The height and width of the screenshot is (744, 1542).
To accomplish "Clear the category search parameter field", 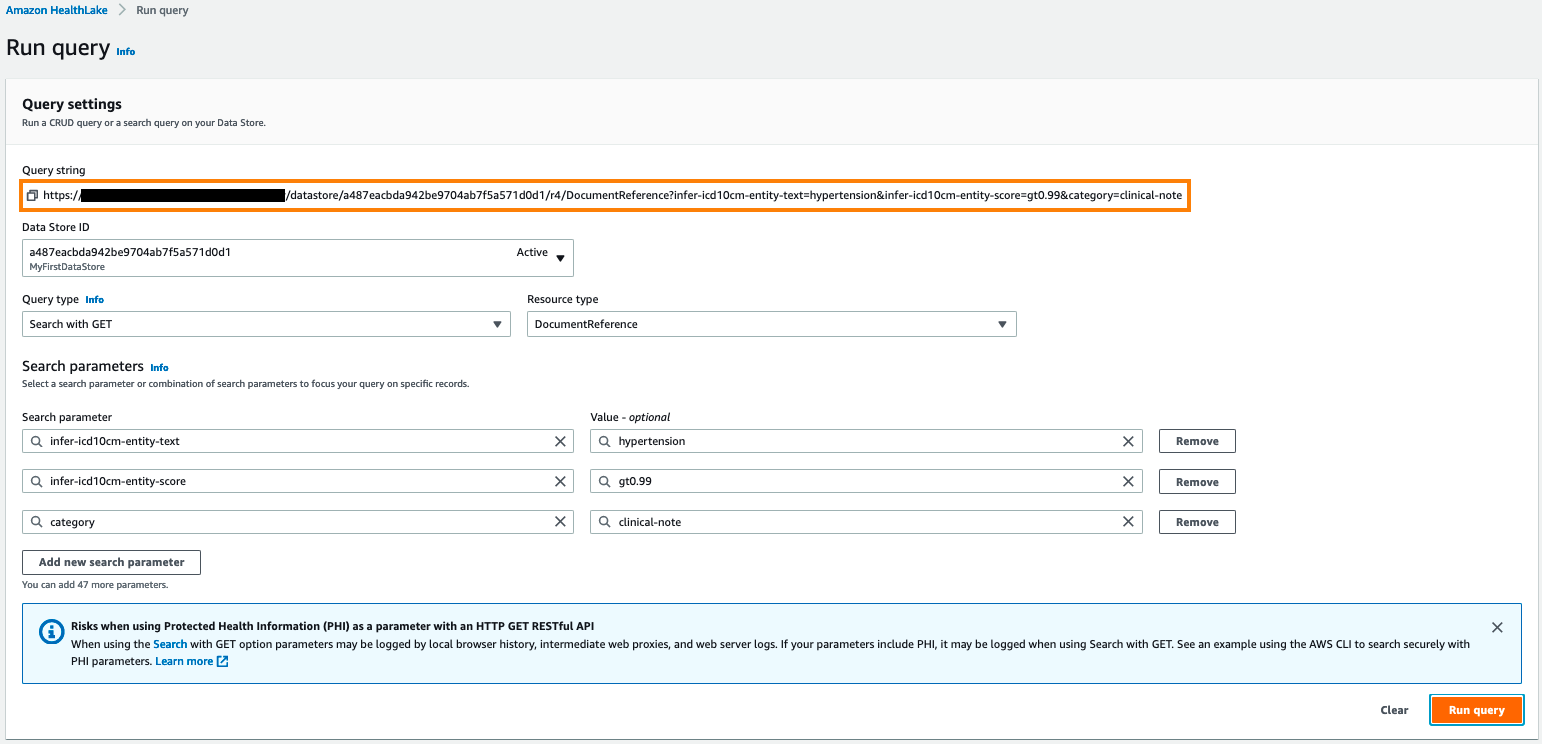I will tap(560, 522).
